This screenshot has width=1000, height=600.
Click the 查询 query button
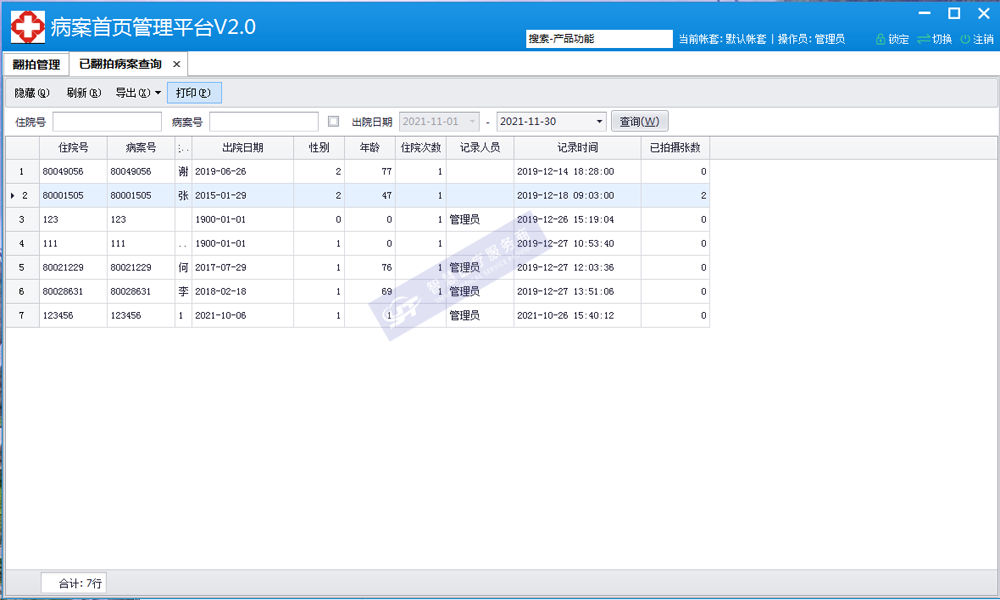pos(639,122)
